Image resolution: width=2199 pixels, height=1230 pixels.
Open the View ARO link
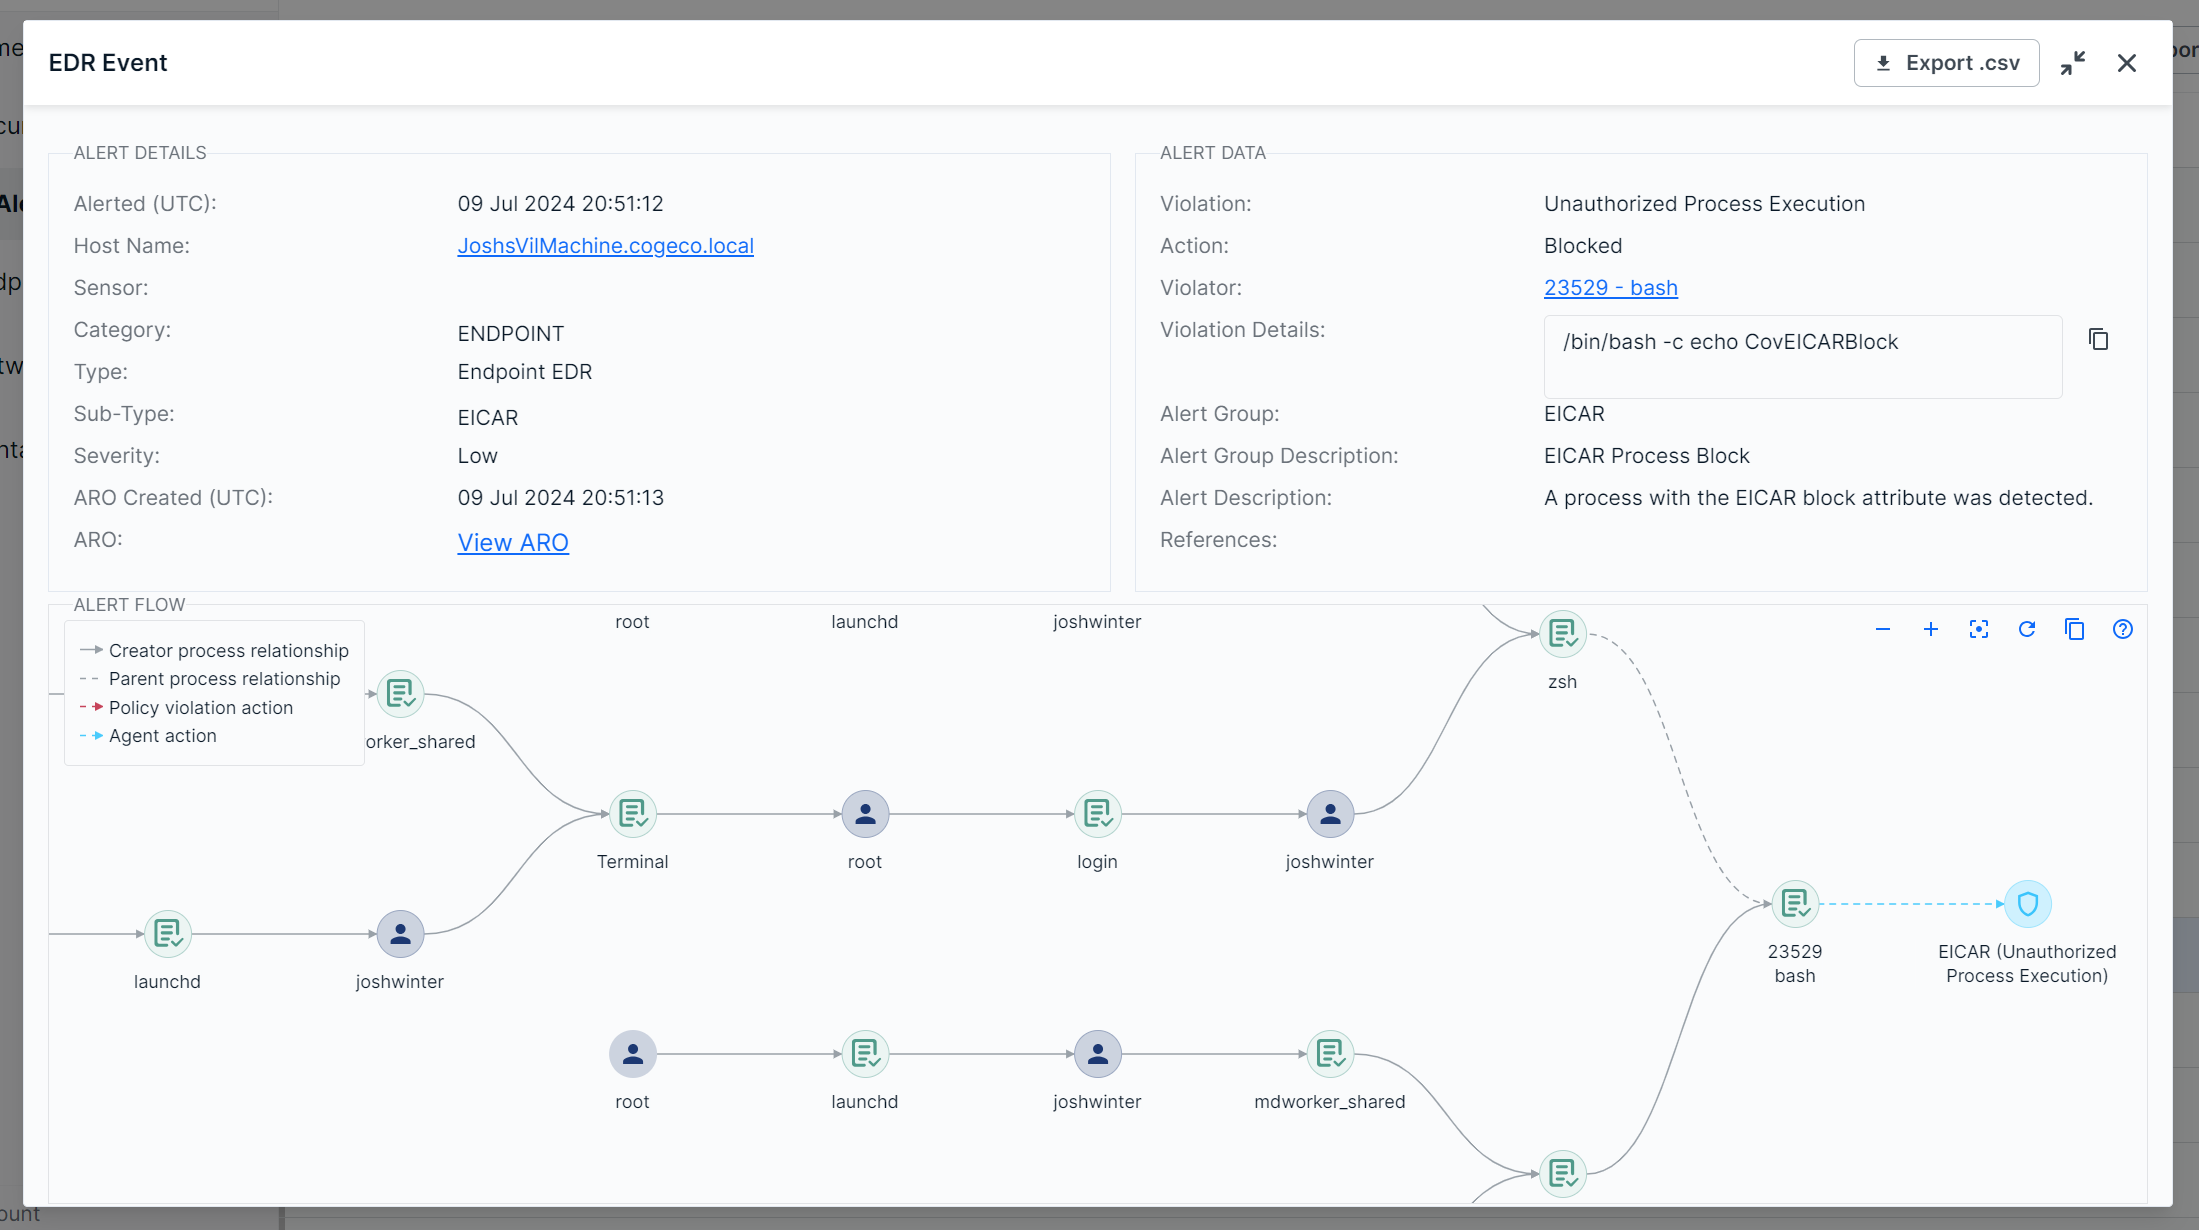513,542
